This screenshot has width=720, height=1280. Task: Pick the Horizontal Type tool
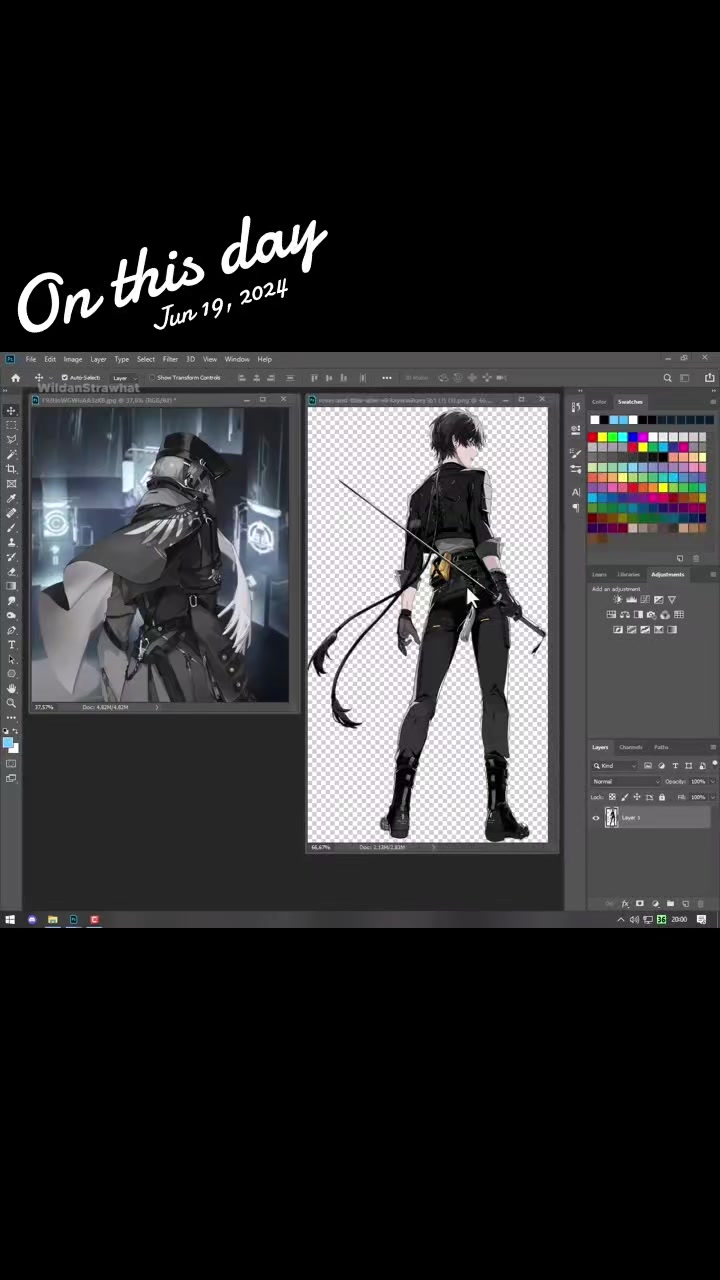click(11, 644)
